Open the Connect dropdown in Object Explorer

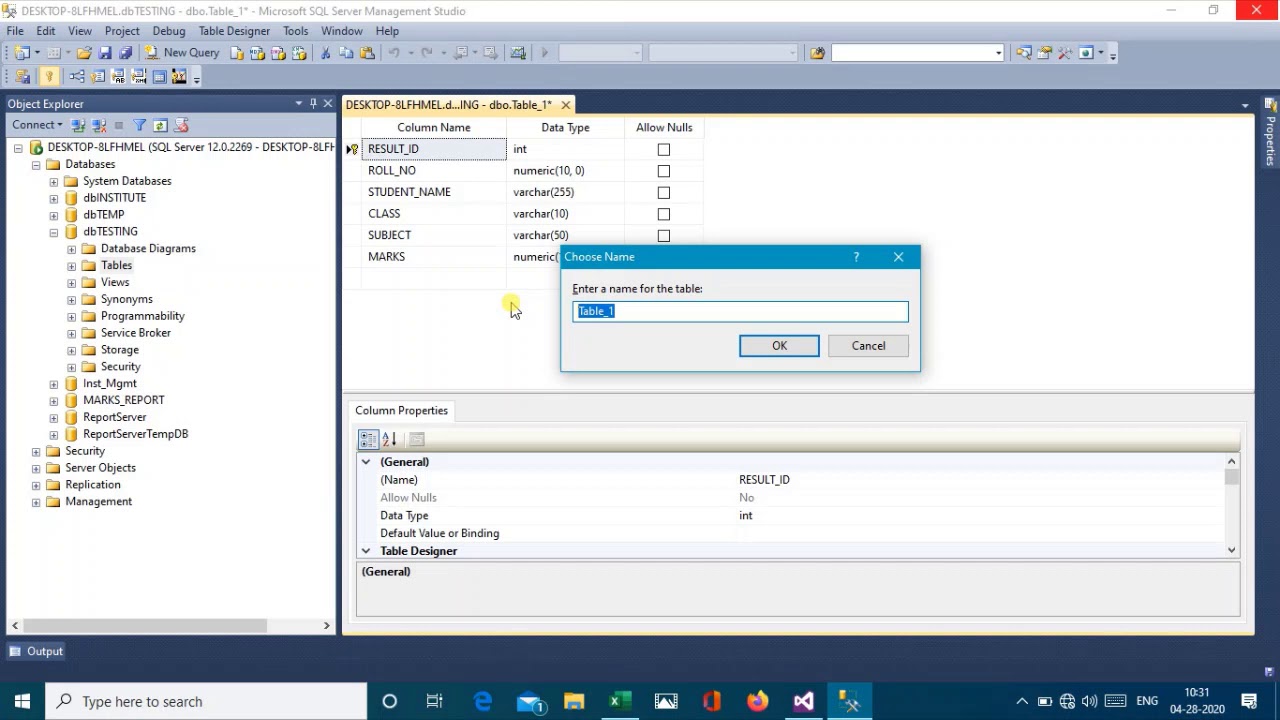(x=37, y=125)
